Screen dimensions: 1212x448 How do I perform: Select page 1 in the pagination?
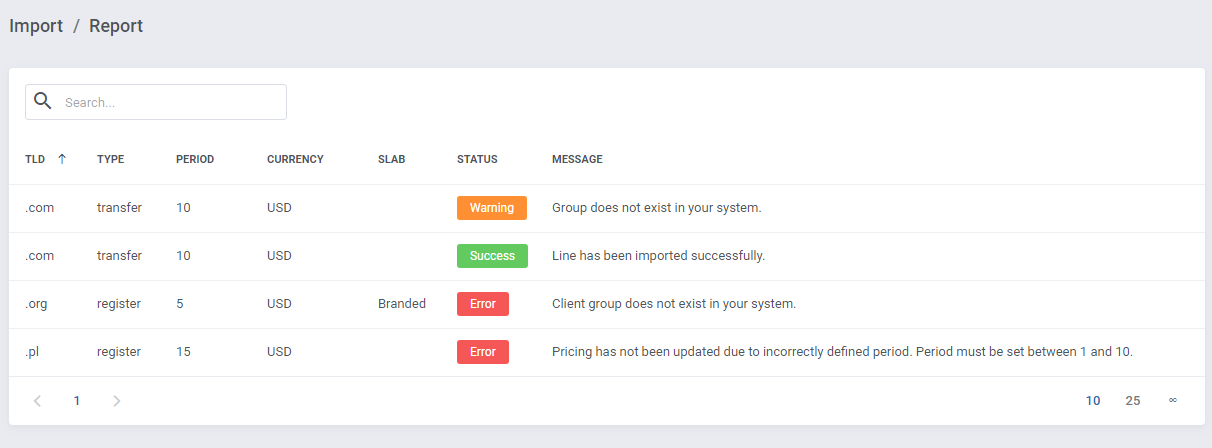(77, 401)
